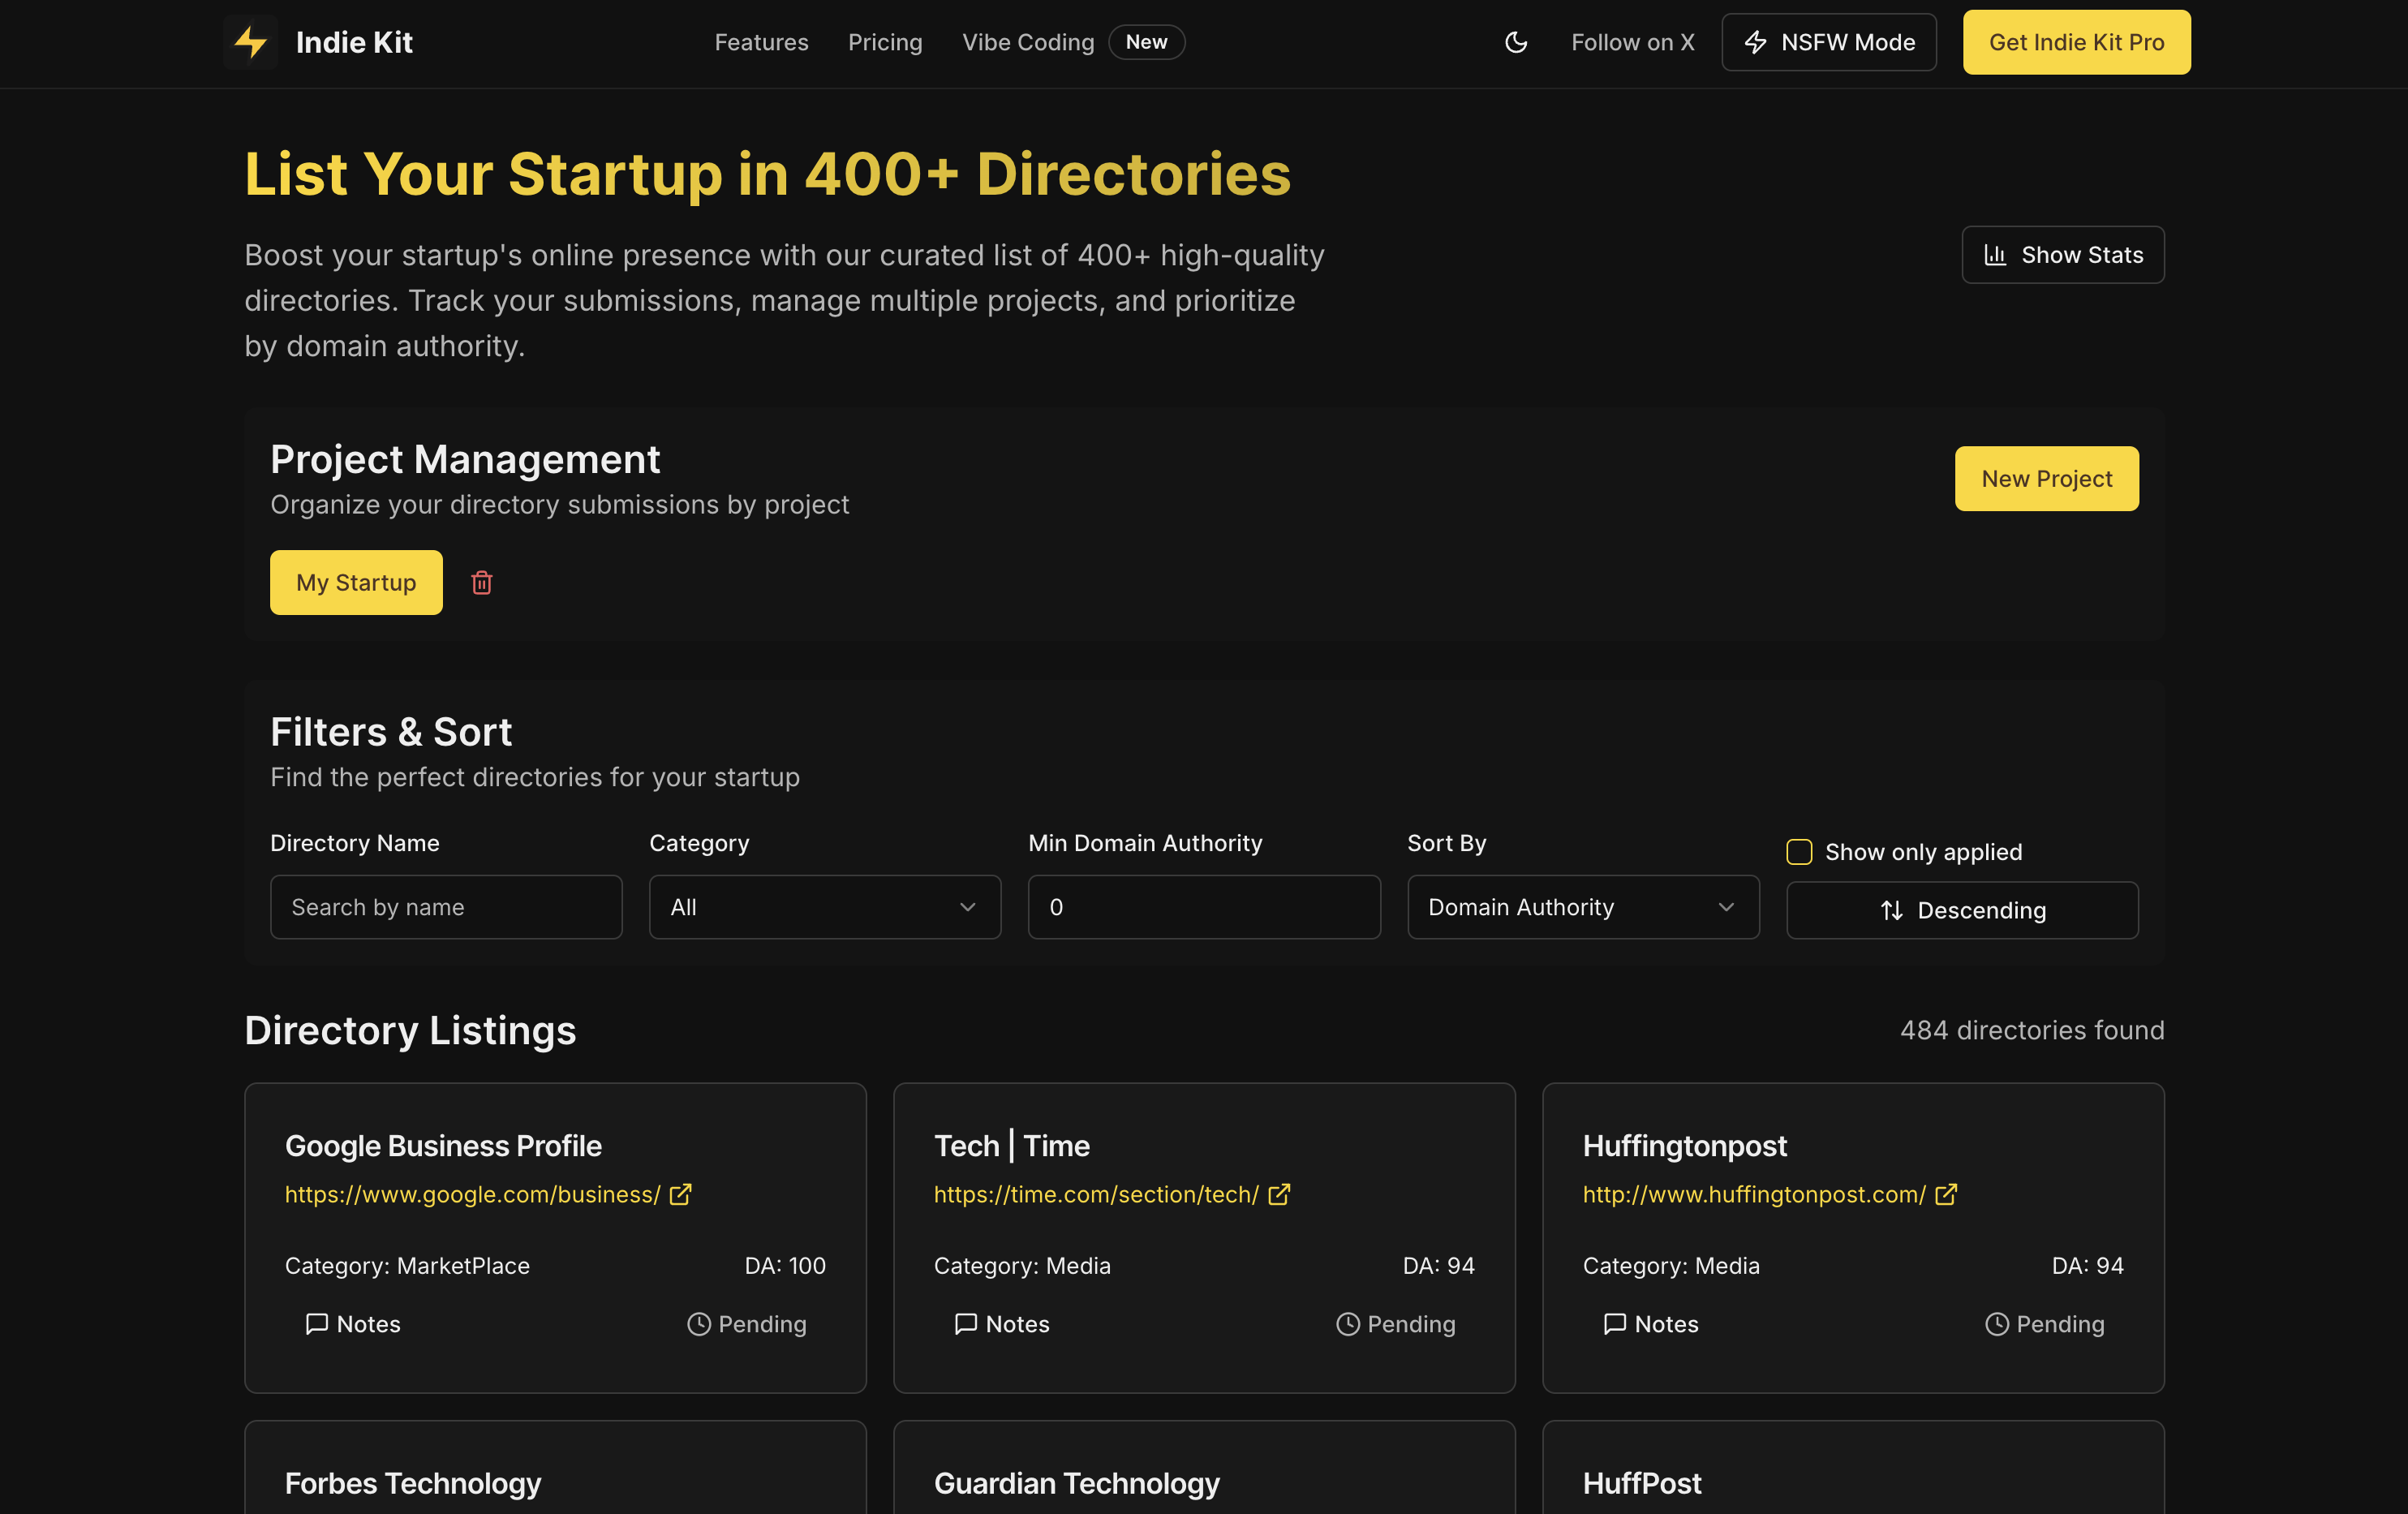The height and width of the screenshot is (1514, 2408).
Task: Click Pending status on Google Business Profile
Action: tap(747, 1324)
